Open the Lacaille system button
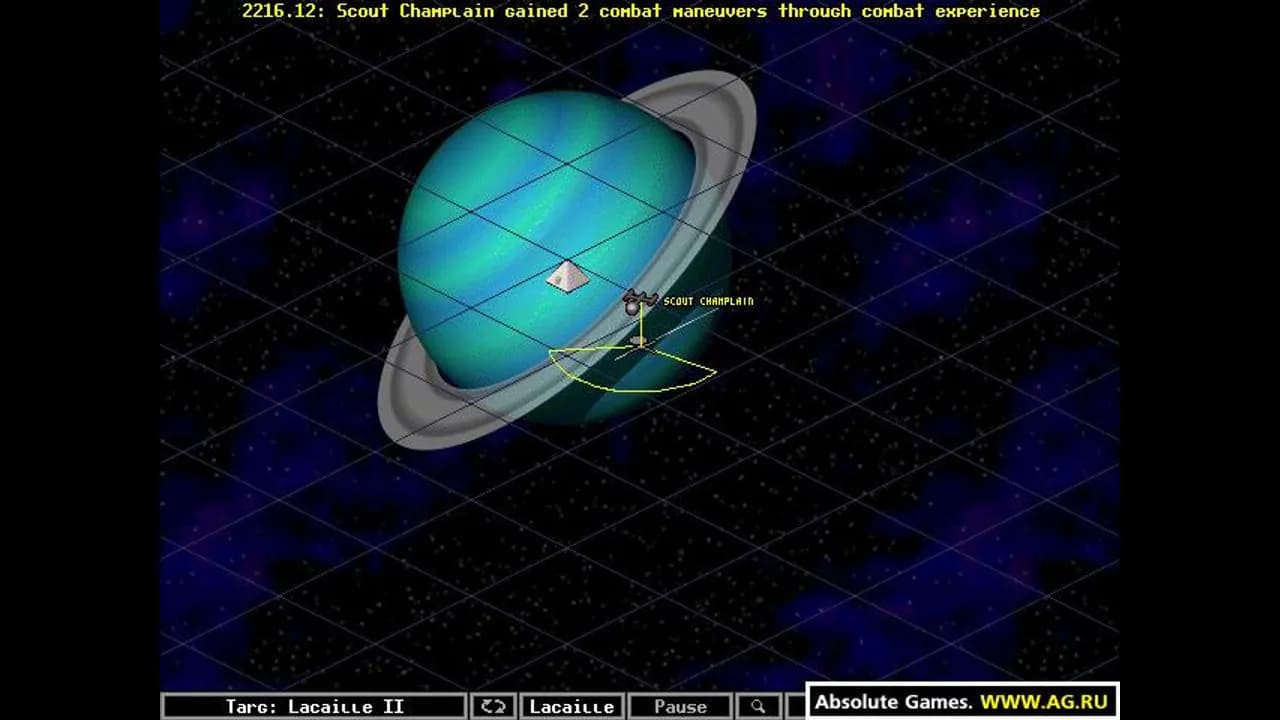Screen dimensions: 1280x720 (x=572, y=707)
